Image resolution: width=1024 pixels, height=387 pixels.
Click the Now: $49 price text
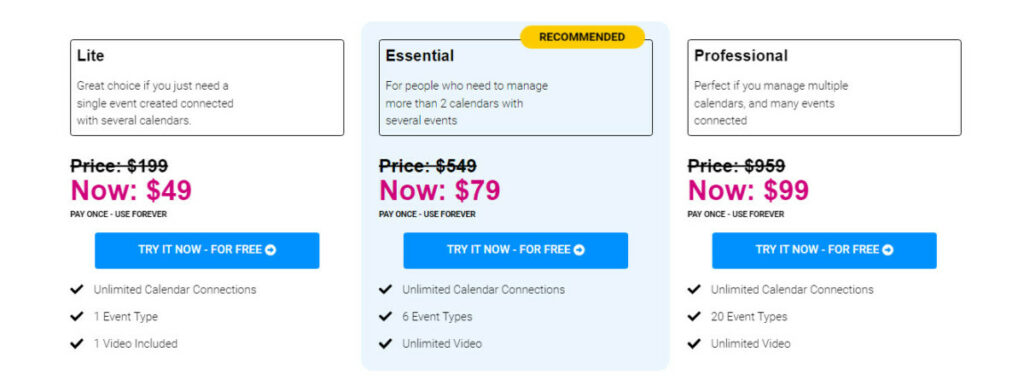click(131, 191)
